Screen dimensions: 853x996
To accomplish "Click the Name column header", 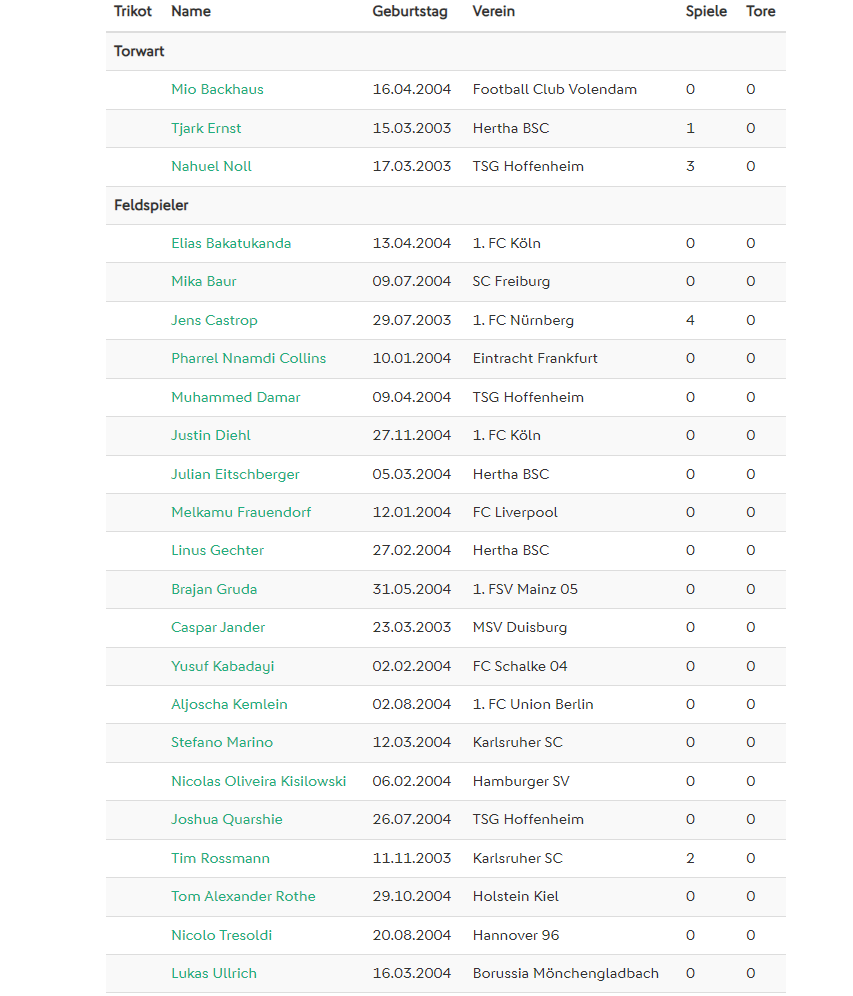I will 191,11.
